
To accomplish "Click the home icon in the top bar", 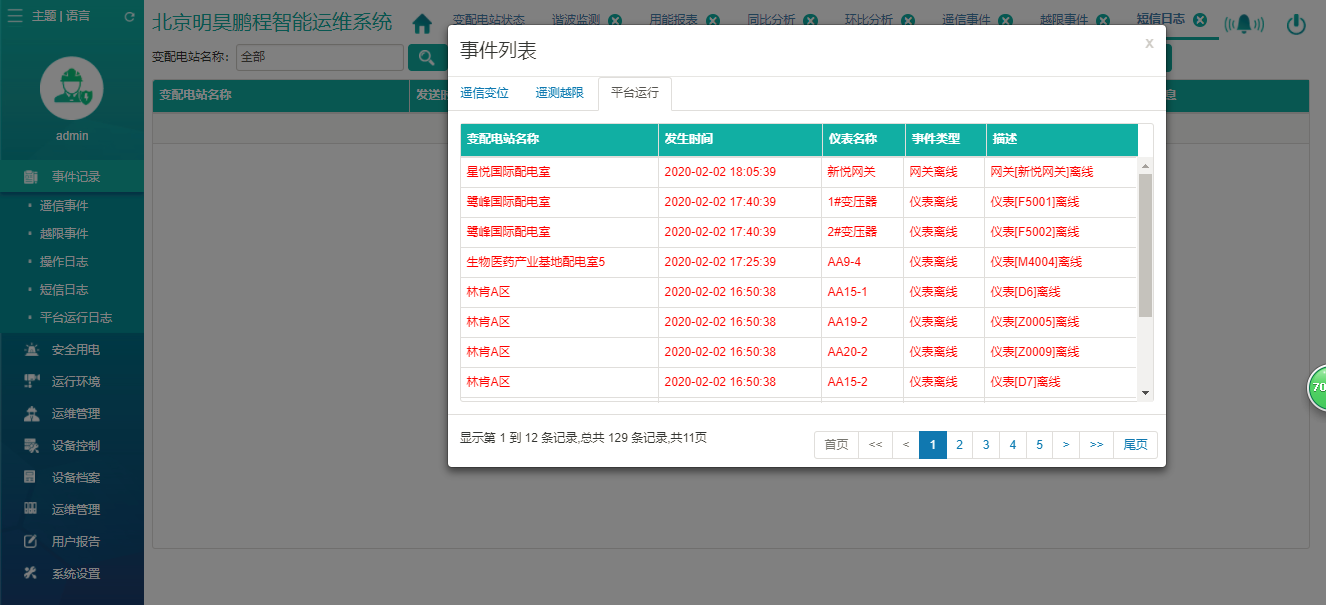I will pyautogui.click(x=422, y=23).
